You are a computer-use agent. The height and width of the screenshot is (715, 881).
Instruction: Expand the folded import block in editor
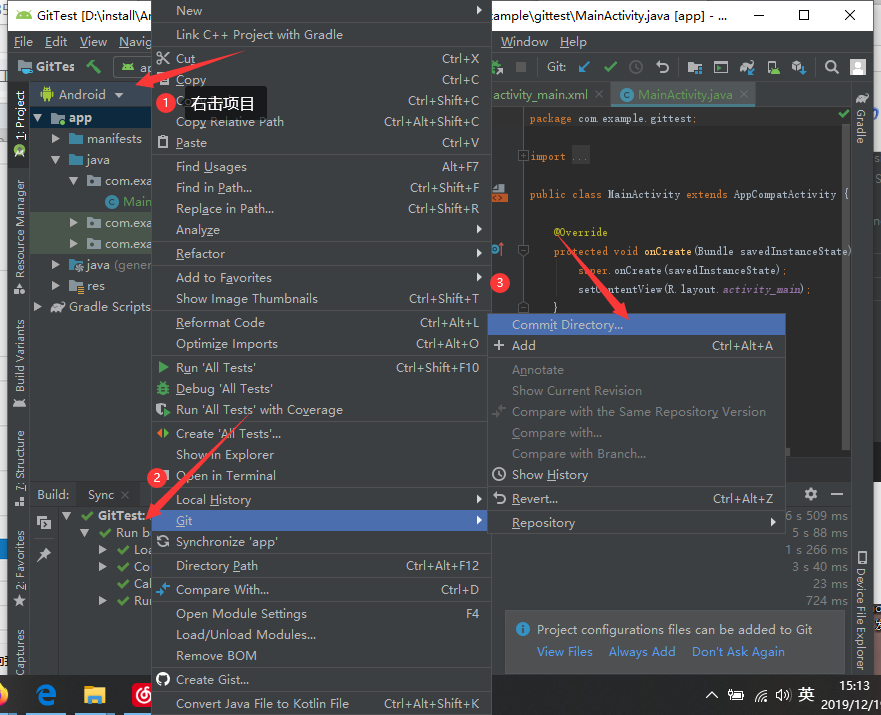pos(523,156)
